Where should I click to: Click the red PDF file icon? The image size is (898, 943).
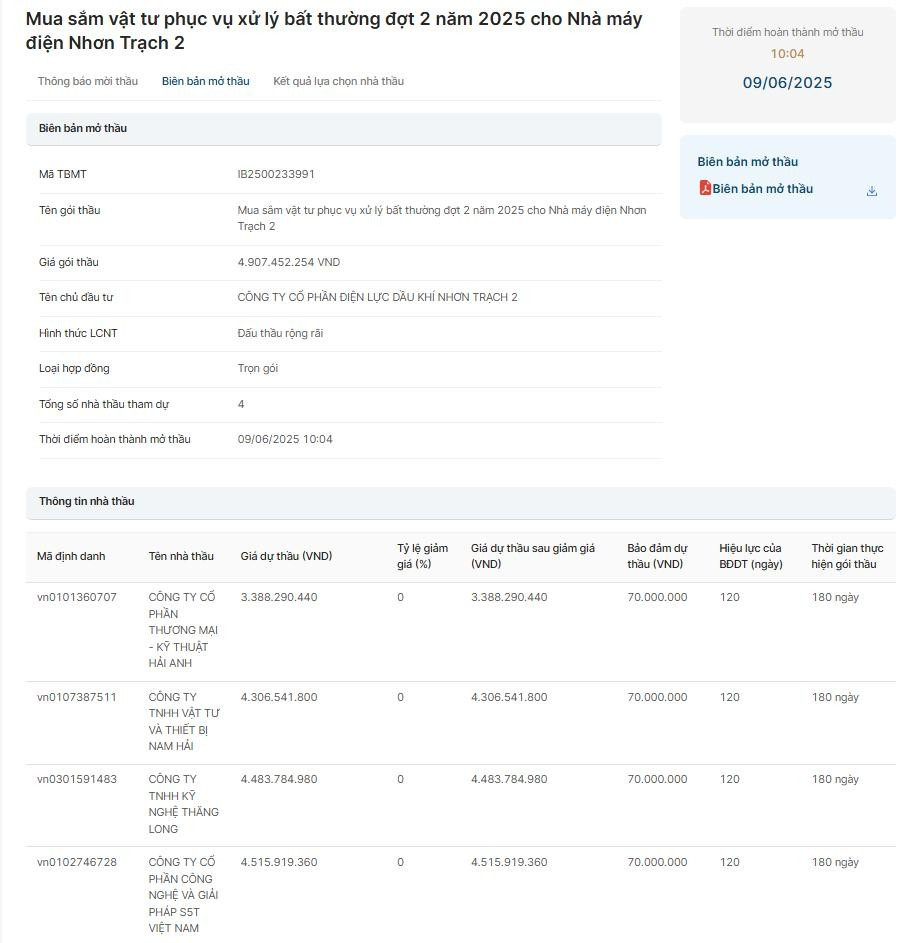click(704, 188)
